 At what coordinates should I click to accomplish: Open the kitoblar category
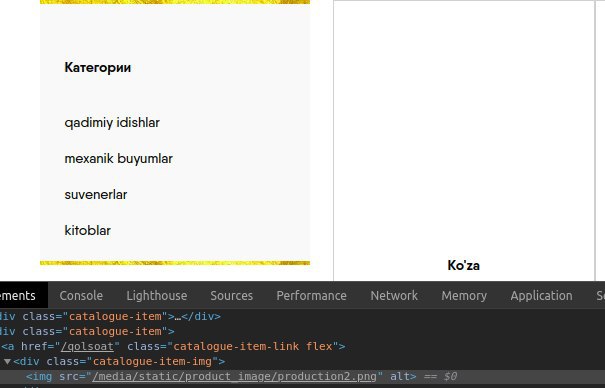pyautogui.click(x=88, y=230)
